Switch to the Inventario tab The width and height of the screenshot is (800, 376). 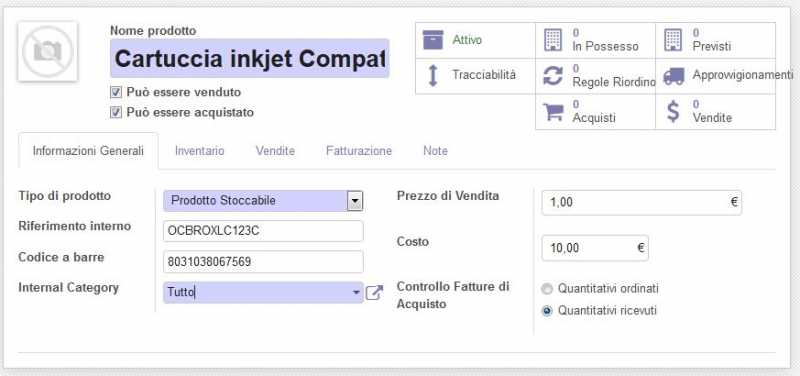(199, 151)
